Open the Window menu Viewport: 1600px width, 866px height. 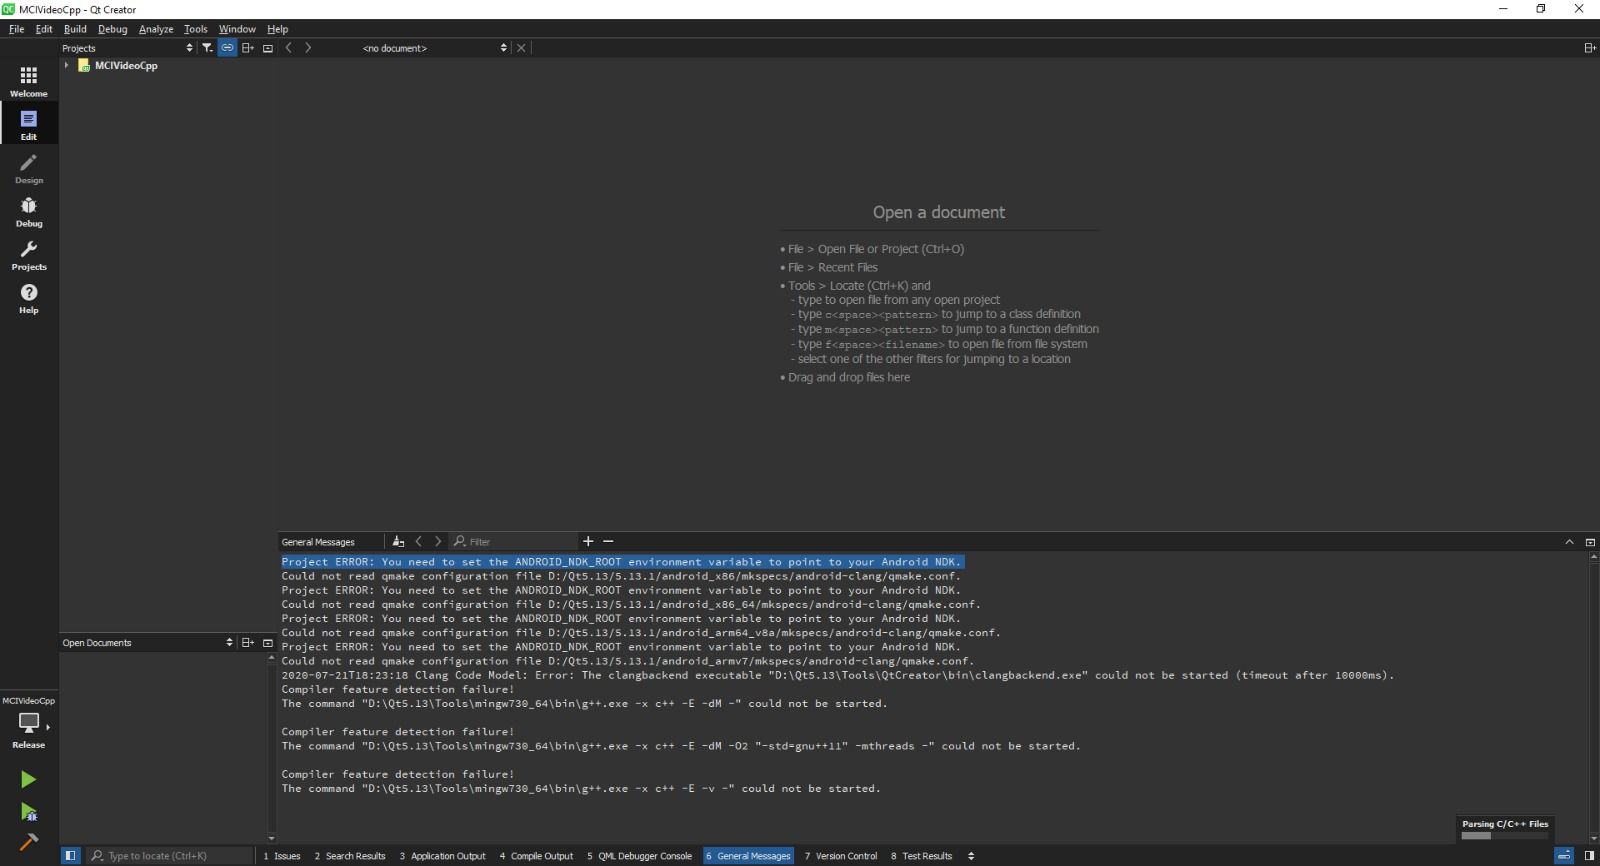(x=237, y=29)
